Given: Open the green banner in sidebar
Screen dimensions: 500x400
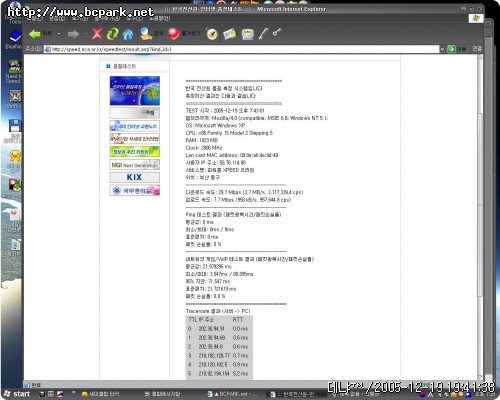Looking at the screenshot, I should coord(135,152).
